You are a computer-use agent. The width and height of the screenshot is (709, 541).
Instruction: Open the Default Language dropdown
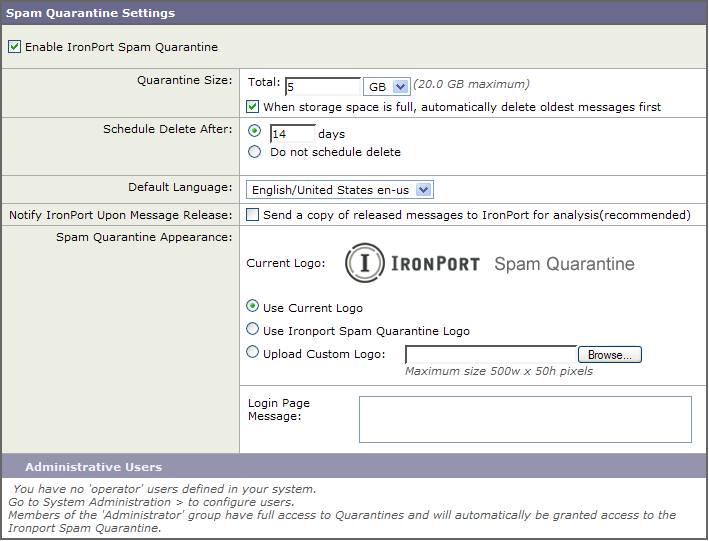tap(340, 190)
